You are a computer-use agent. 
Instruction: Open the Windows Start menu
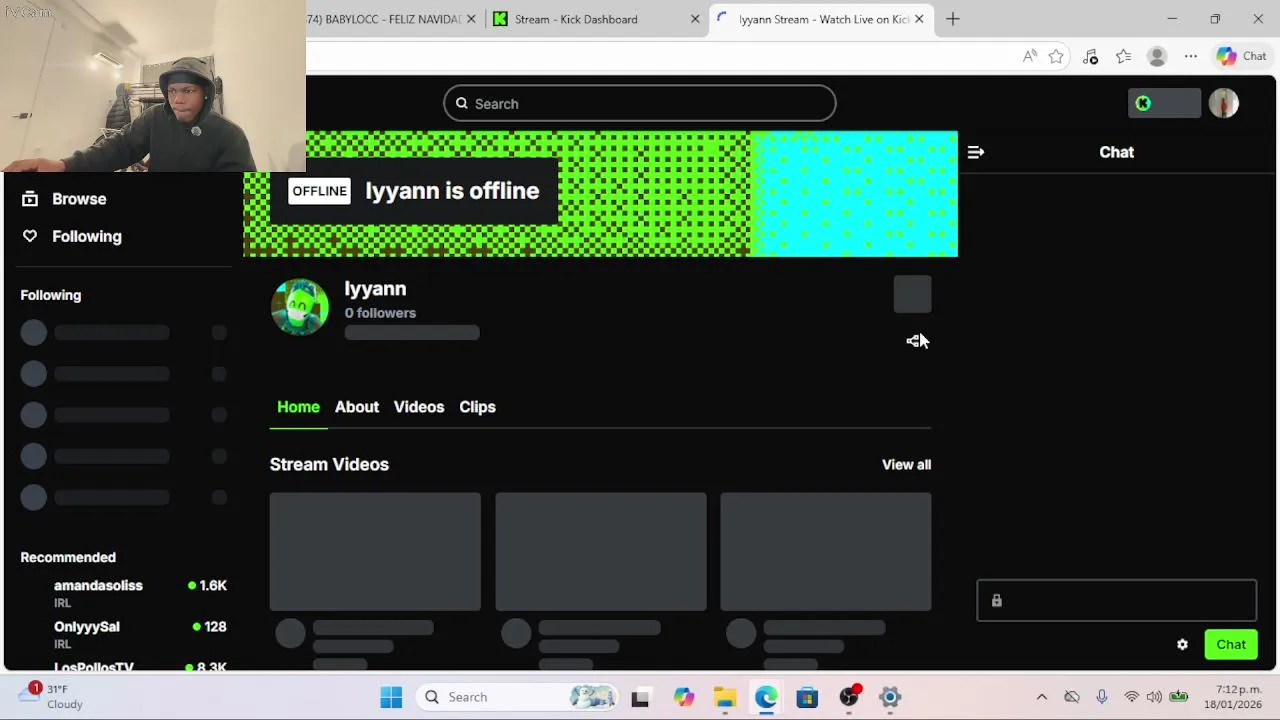[391, 697]
